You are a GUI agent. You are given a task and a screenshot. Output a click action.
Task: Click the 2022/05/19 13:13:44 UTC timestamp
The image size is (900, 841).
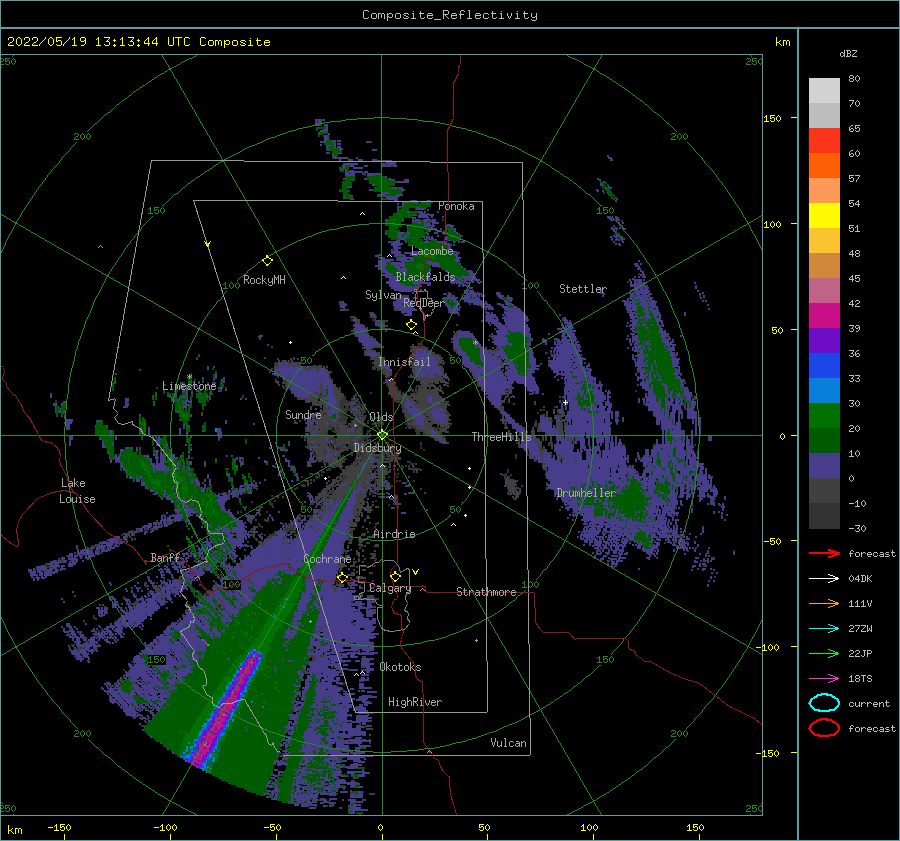(138, 42)
